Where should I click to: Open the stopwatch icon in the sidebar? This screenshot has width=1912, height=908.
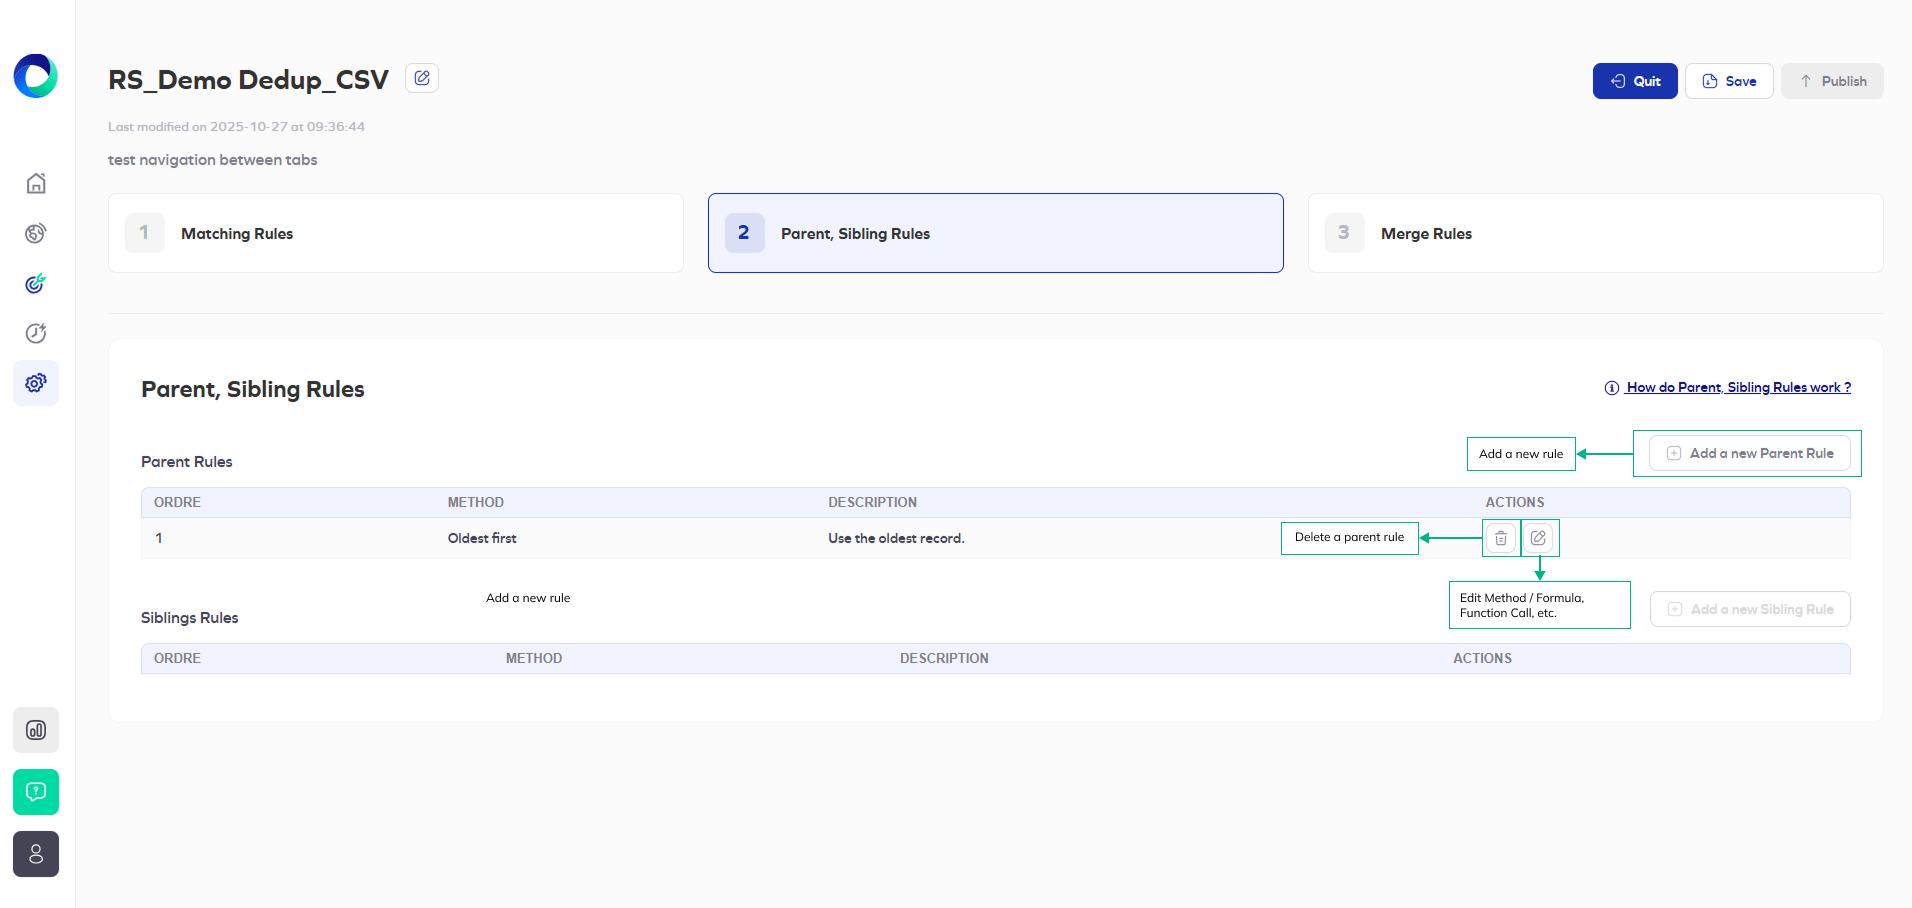click(36, 333)
